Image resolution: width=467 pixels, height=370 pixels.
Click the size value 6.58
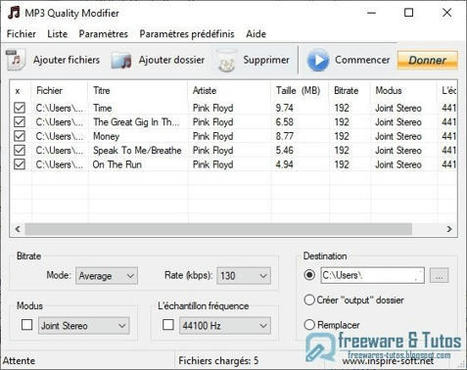click(x=284, y=122)
